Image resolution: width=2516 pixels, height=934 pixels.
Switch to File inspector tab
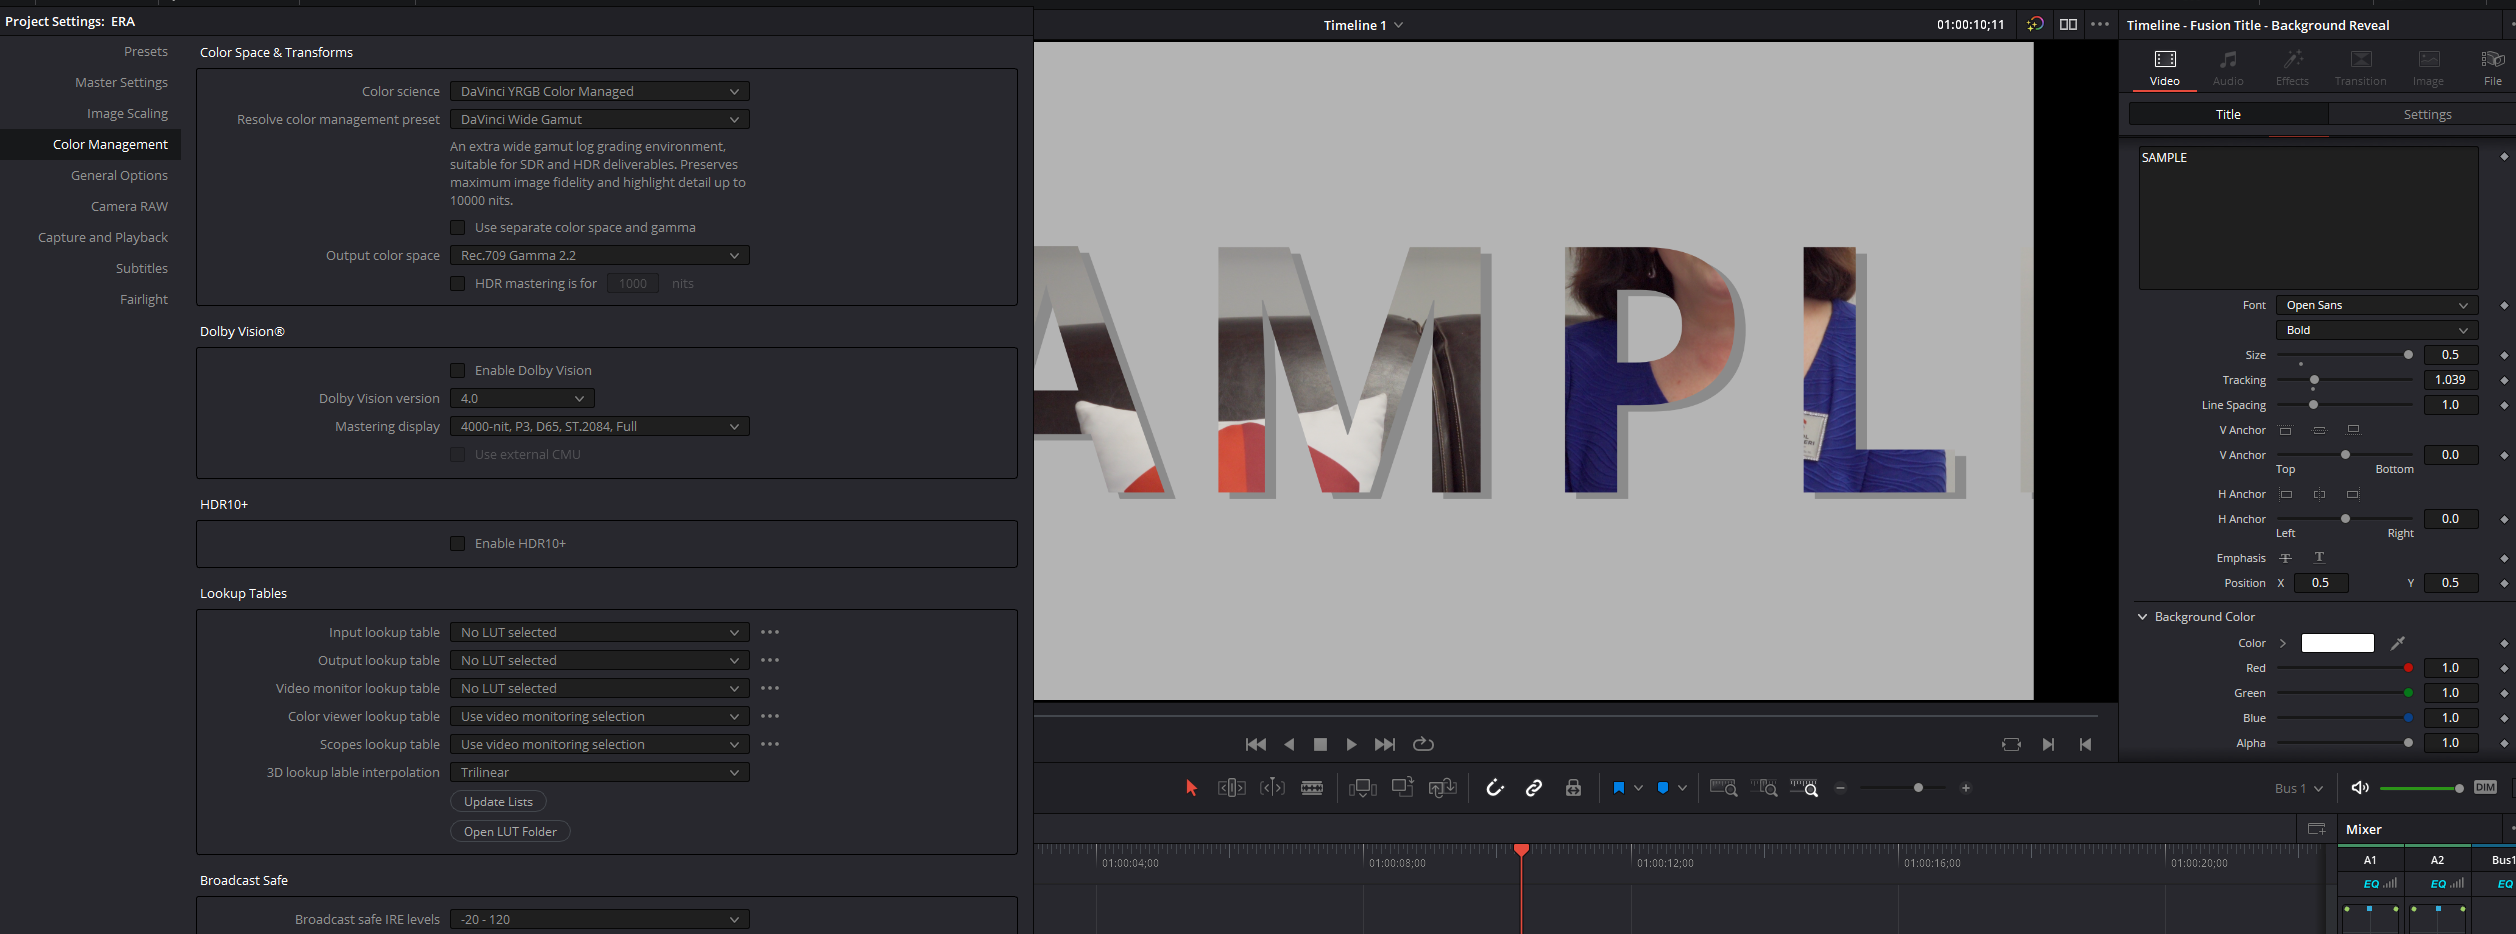point(2492,68)
